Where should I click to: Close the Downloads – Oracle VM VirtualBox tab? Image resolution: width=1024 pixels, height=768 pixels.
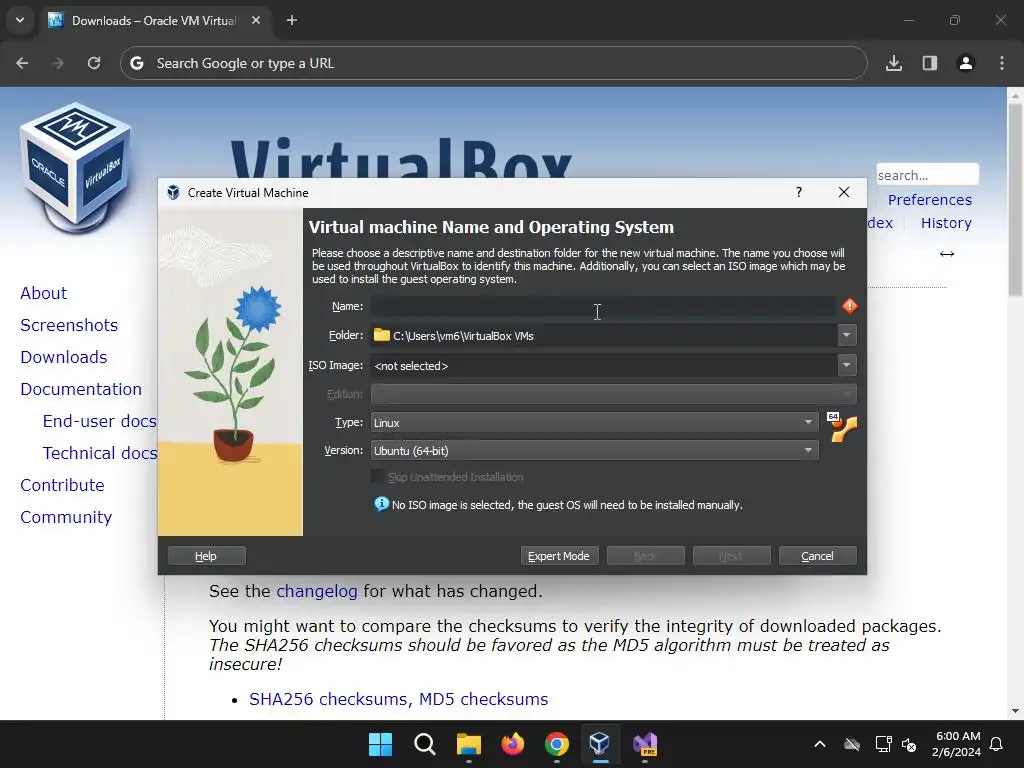[x=256, y=20]
